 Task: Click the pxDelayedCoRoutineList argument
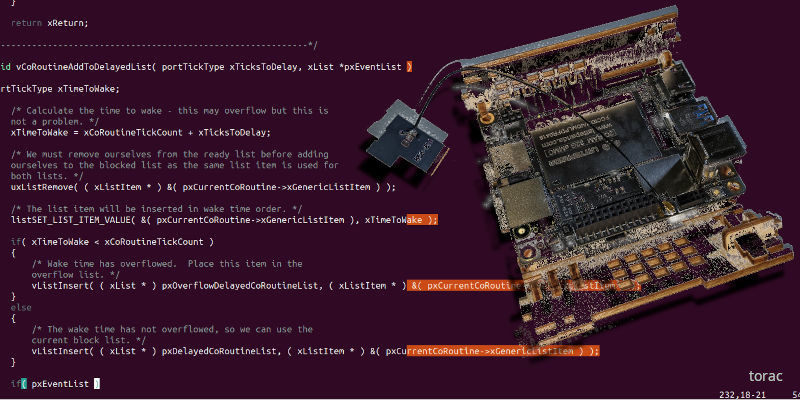(x=219, y=352)
